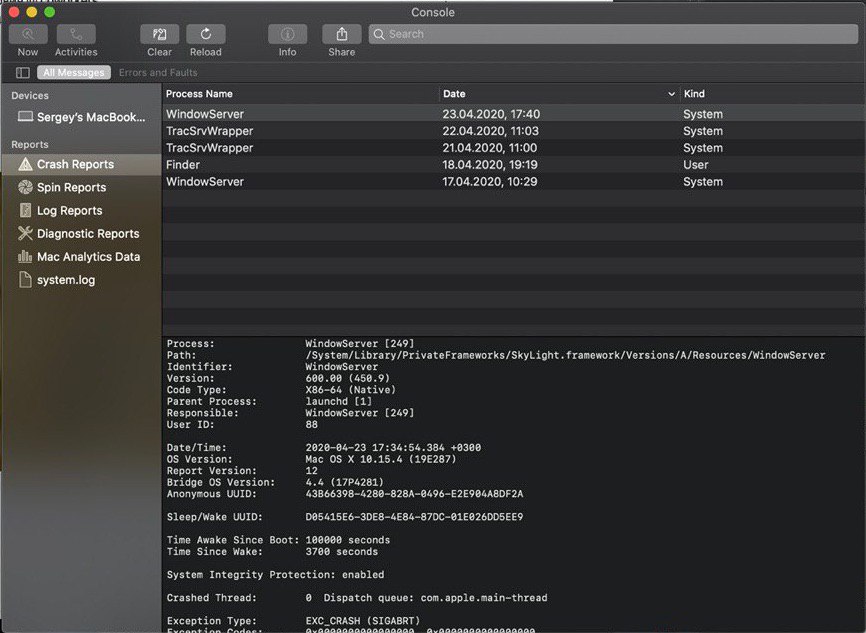866x633 pixels.
Task: Open the Activities toolbar button
Action: (76, 34)
